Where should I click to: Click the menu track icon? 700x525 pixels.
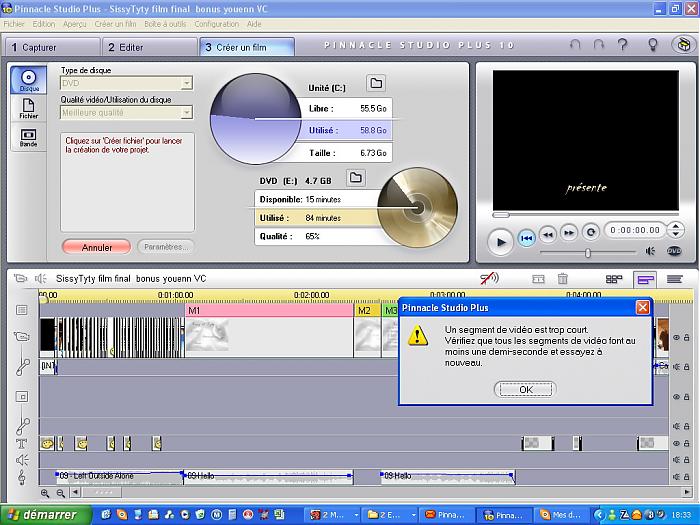tap(21, 310)
